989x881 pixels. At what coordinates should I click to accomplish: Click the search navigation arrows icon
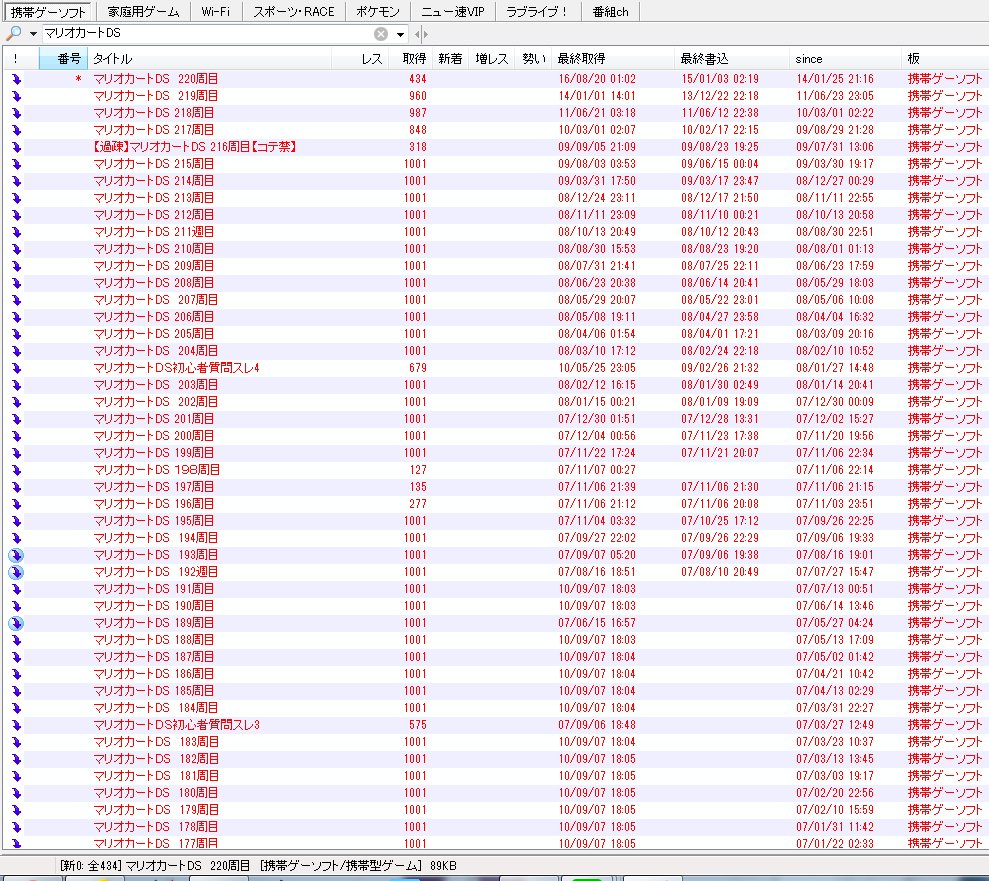coord(421,34)
